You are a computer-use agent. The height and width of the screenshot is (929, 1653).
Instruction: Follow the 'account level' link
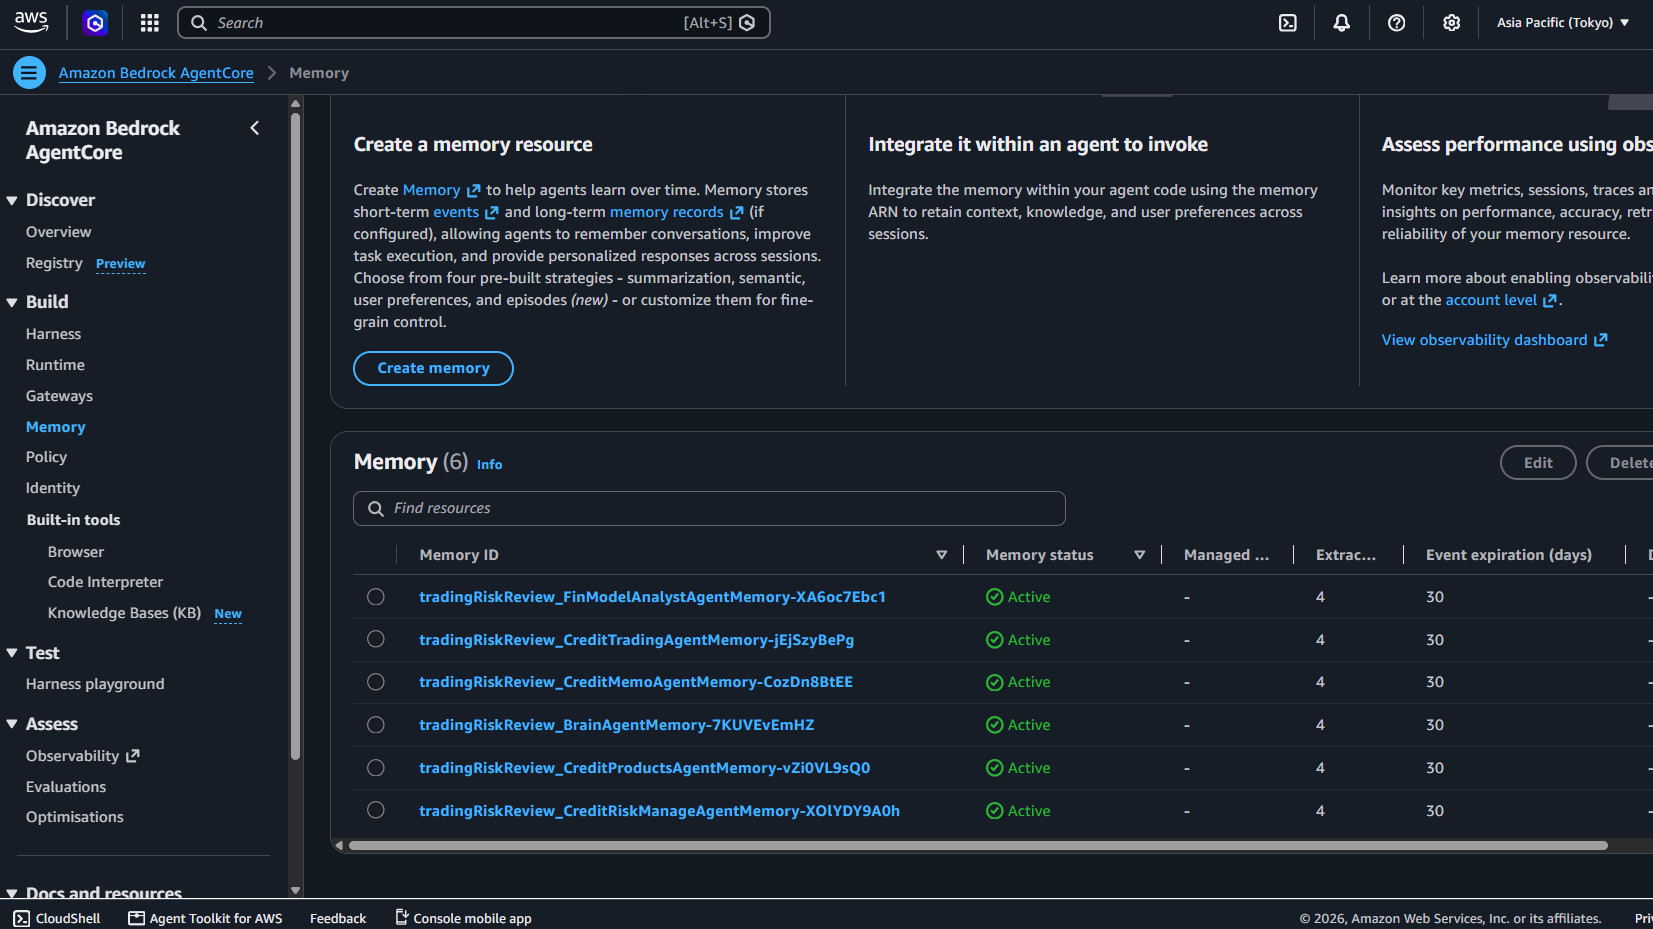click(1491, 300)
